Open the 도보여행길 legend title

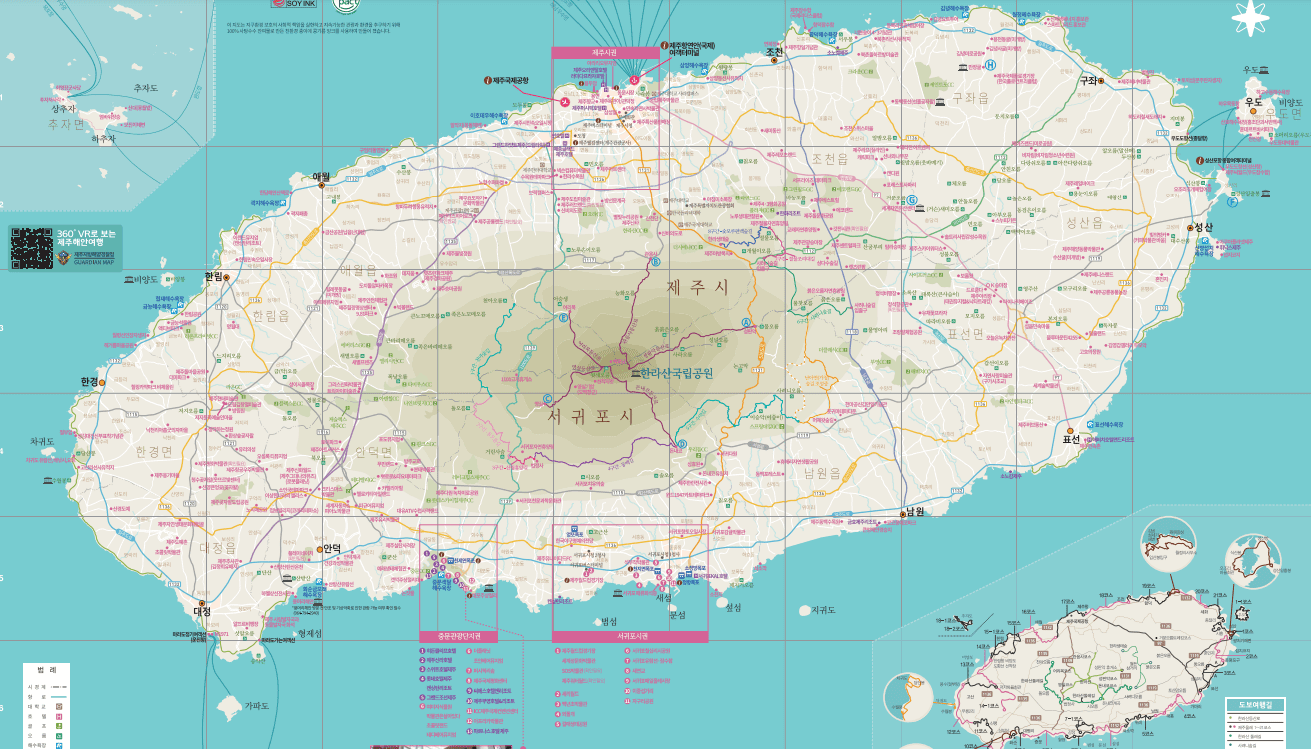(1254, 705)
